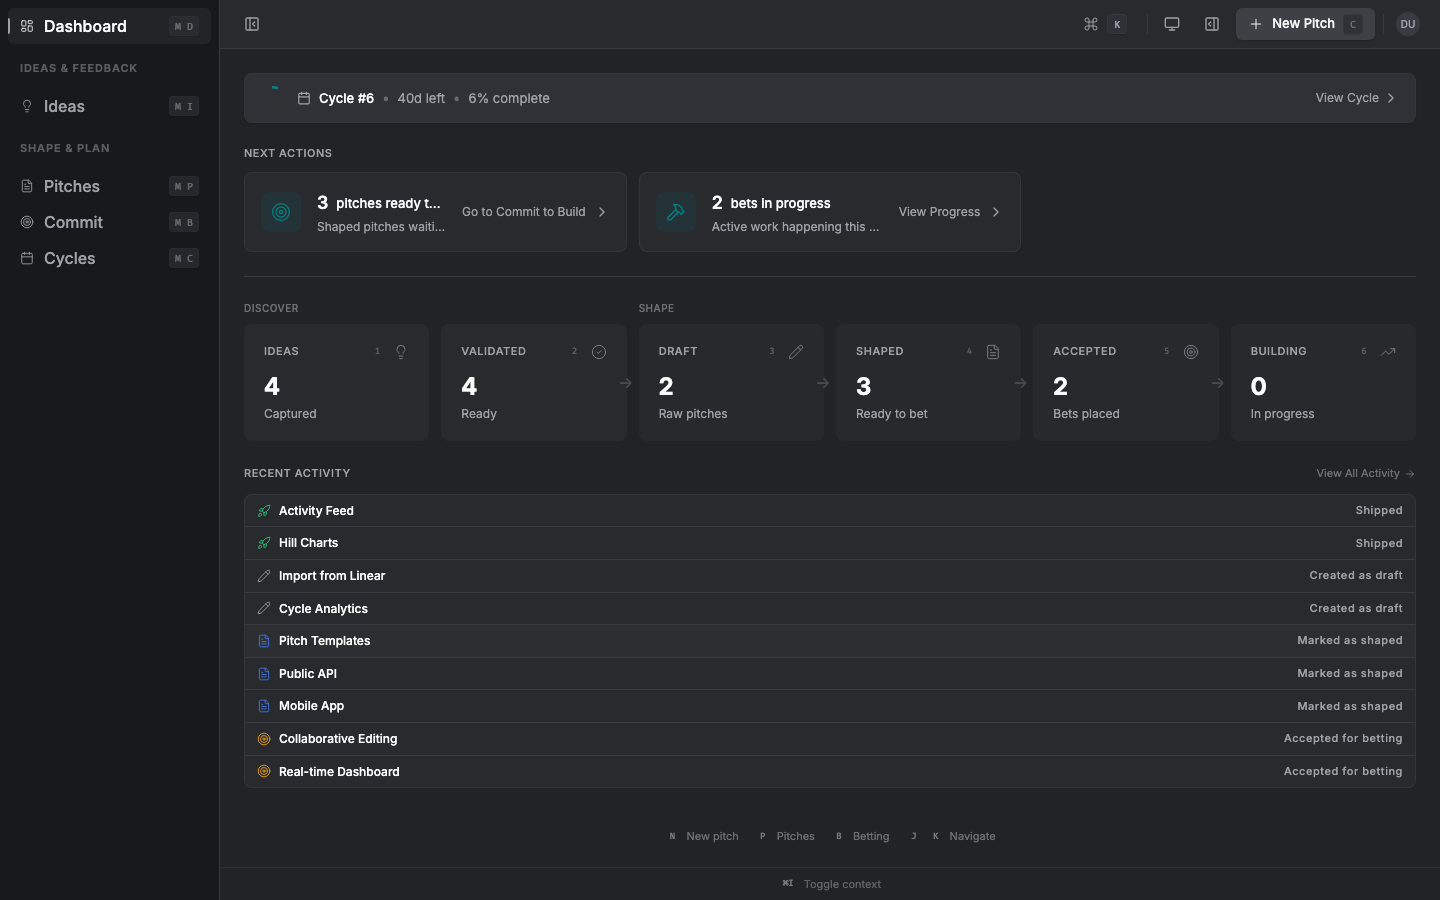Select the Cycles calendar icon in sidebar
Image resolution: width=1440 pixels, height=900 pixels.
click(26, 258)
